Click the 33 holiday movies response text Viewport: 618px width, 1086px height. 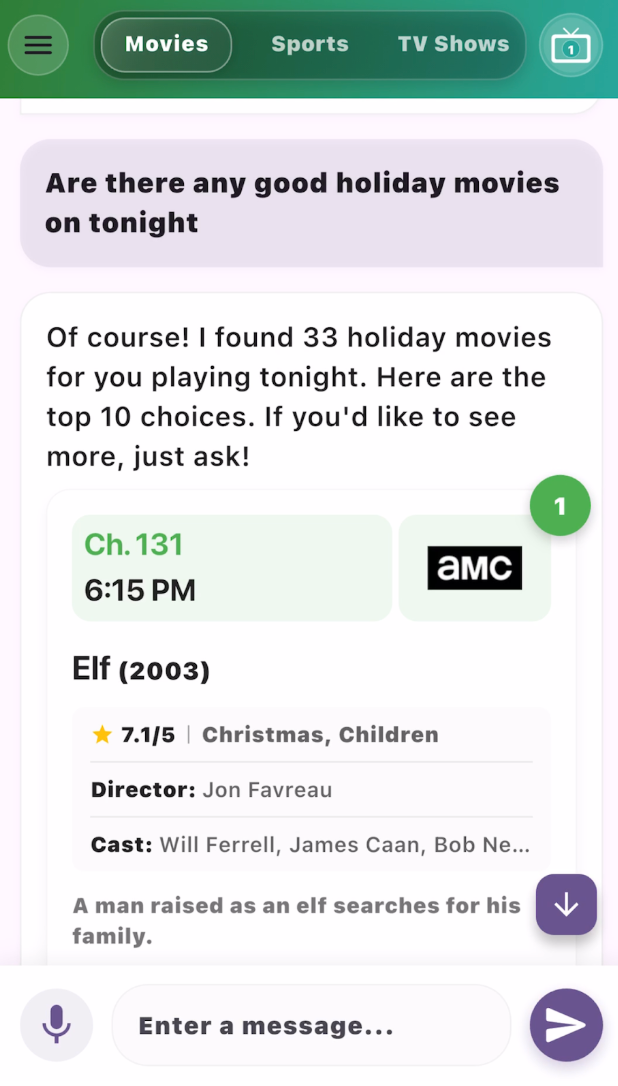pyautogui.click(x=299, y=397)
